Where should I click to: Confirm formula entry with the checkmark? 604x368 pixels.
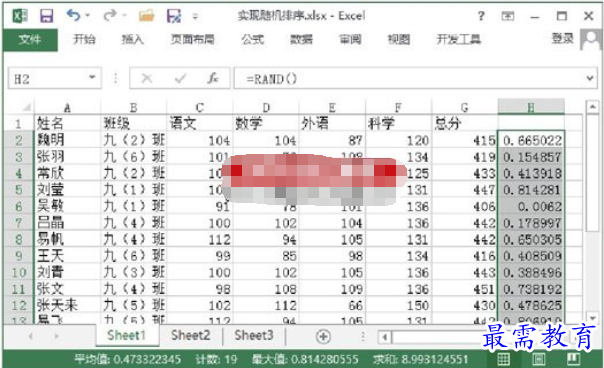tap(180, 79)
